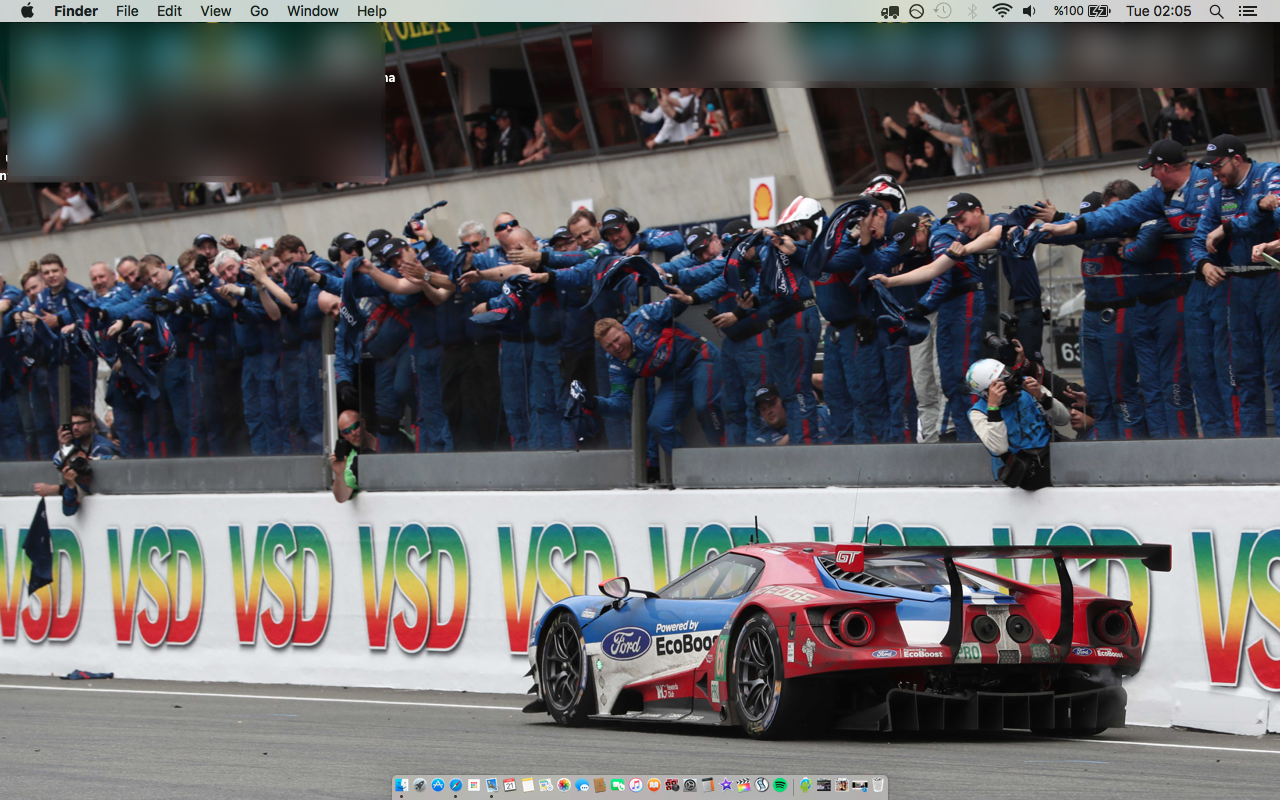This screenshot has width=1280, height=800.
Task: Open Wi-Fi status menu
Action: (1002, 11)
